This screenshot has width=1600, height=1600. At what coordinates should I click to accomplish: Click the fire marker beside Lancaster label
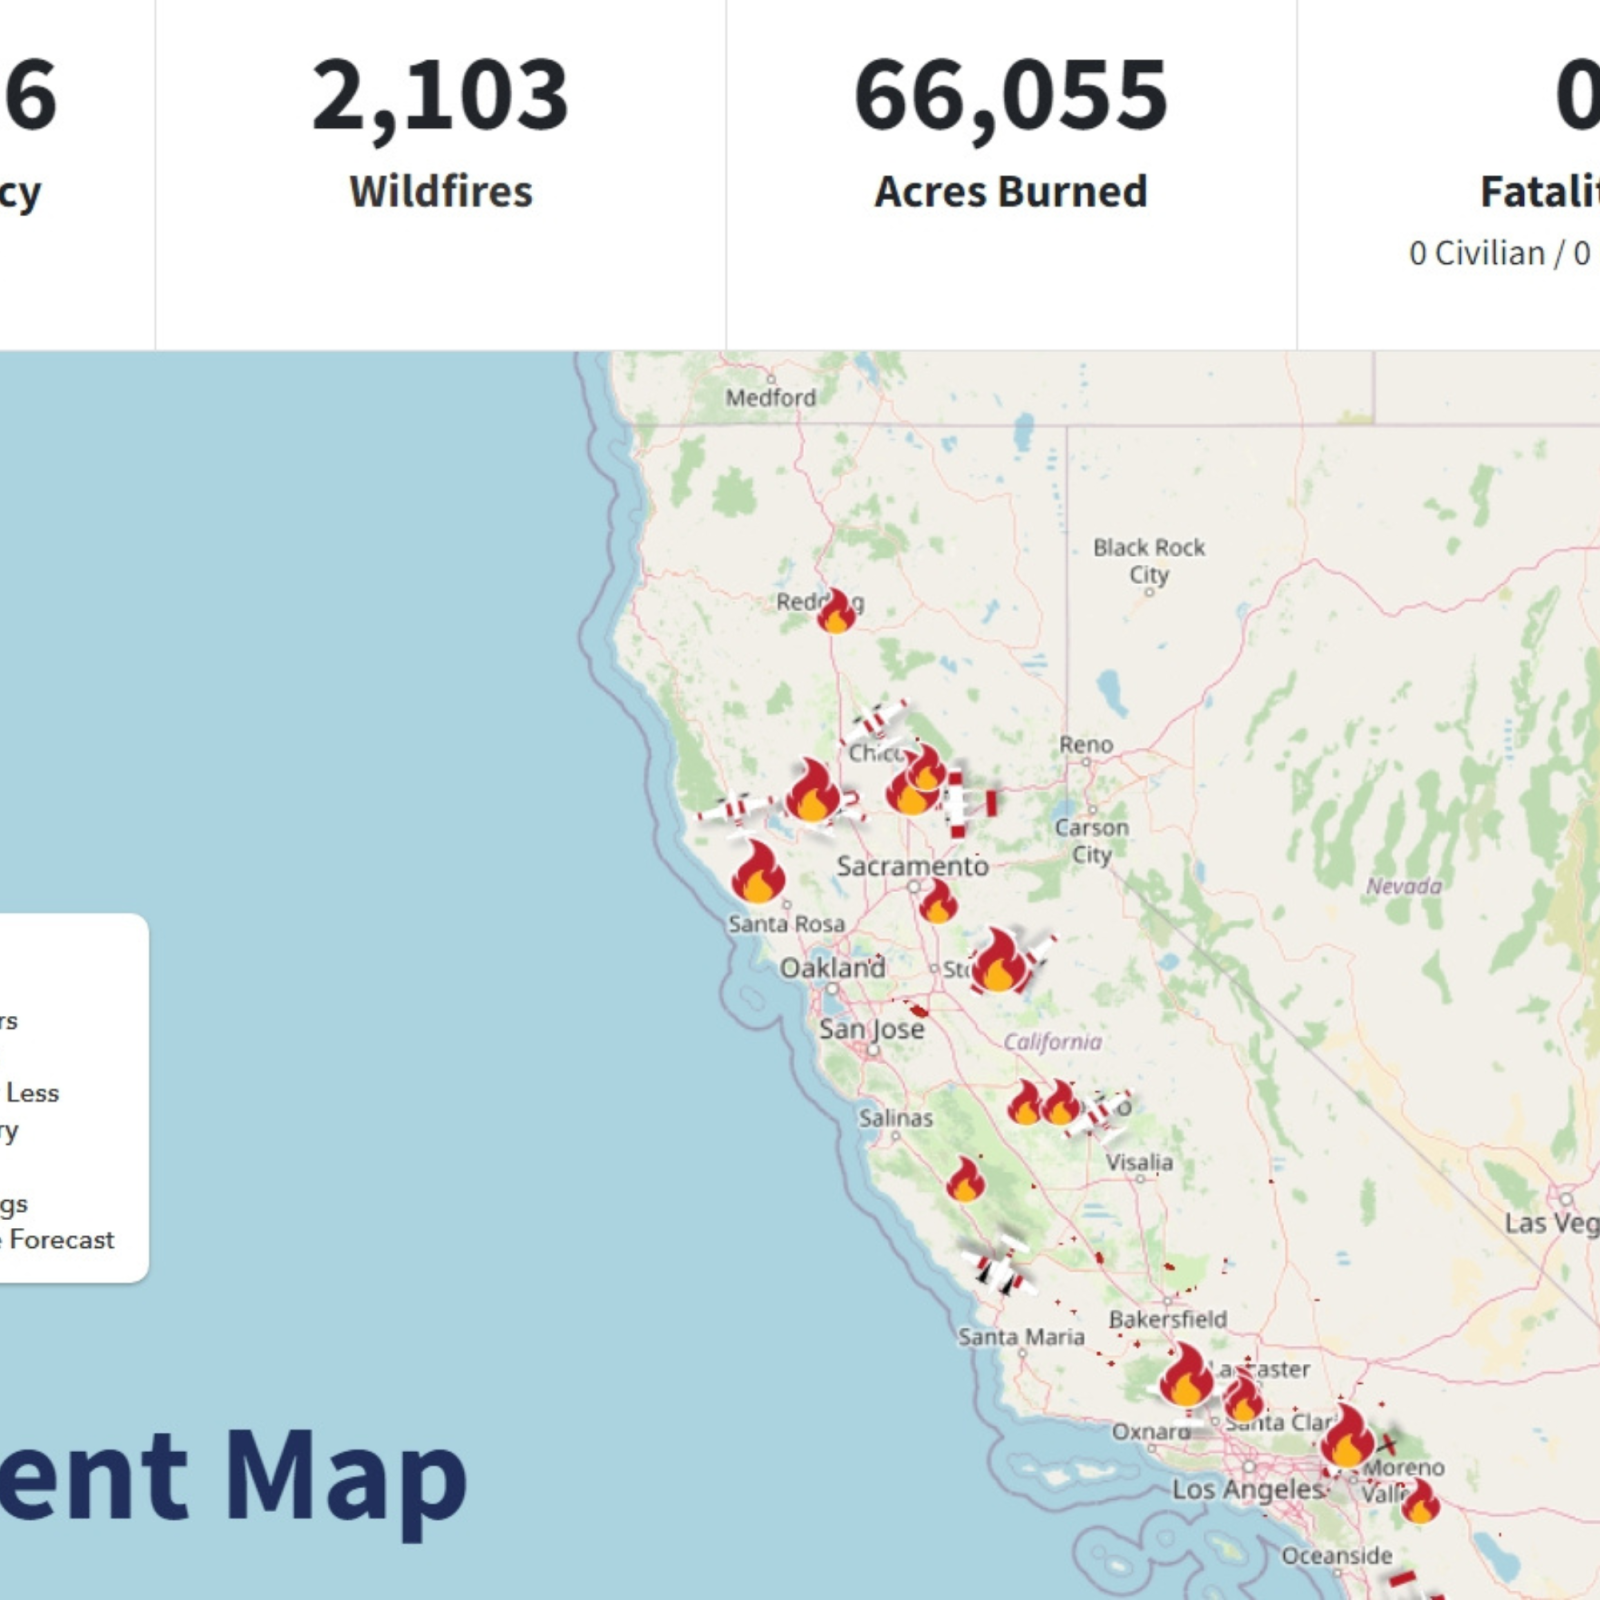coord(1243,1397)
